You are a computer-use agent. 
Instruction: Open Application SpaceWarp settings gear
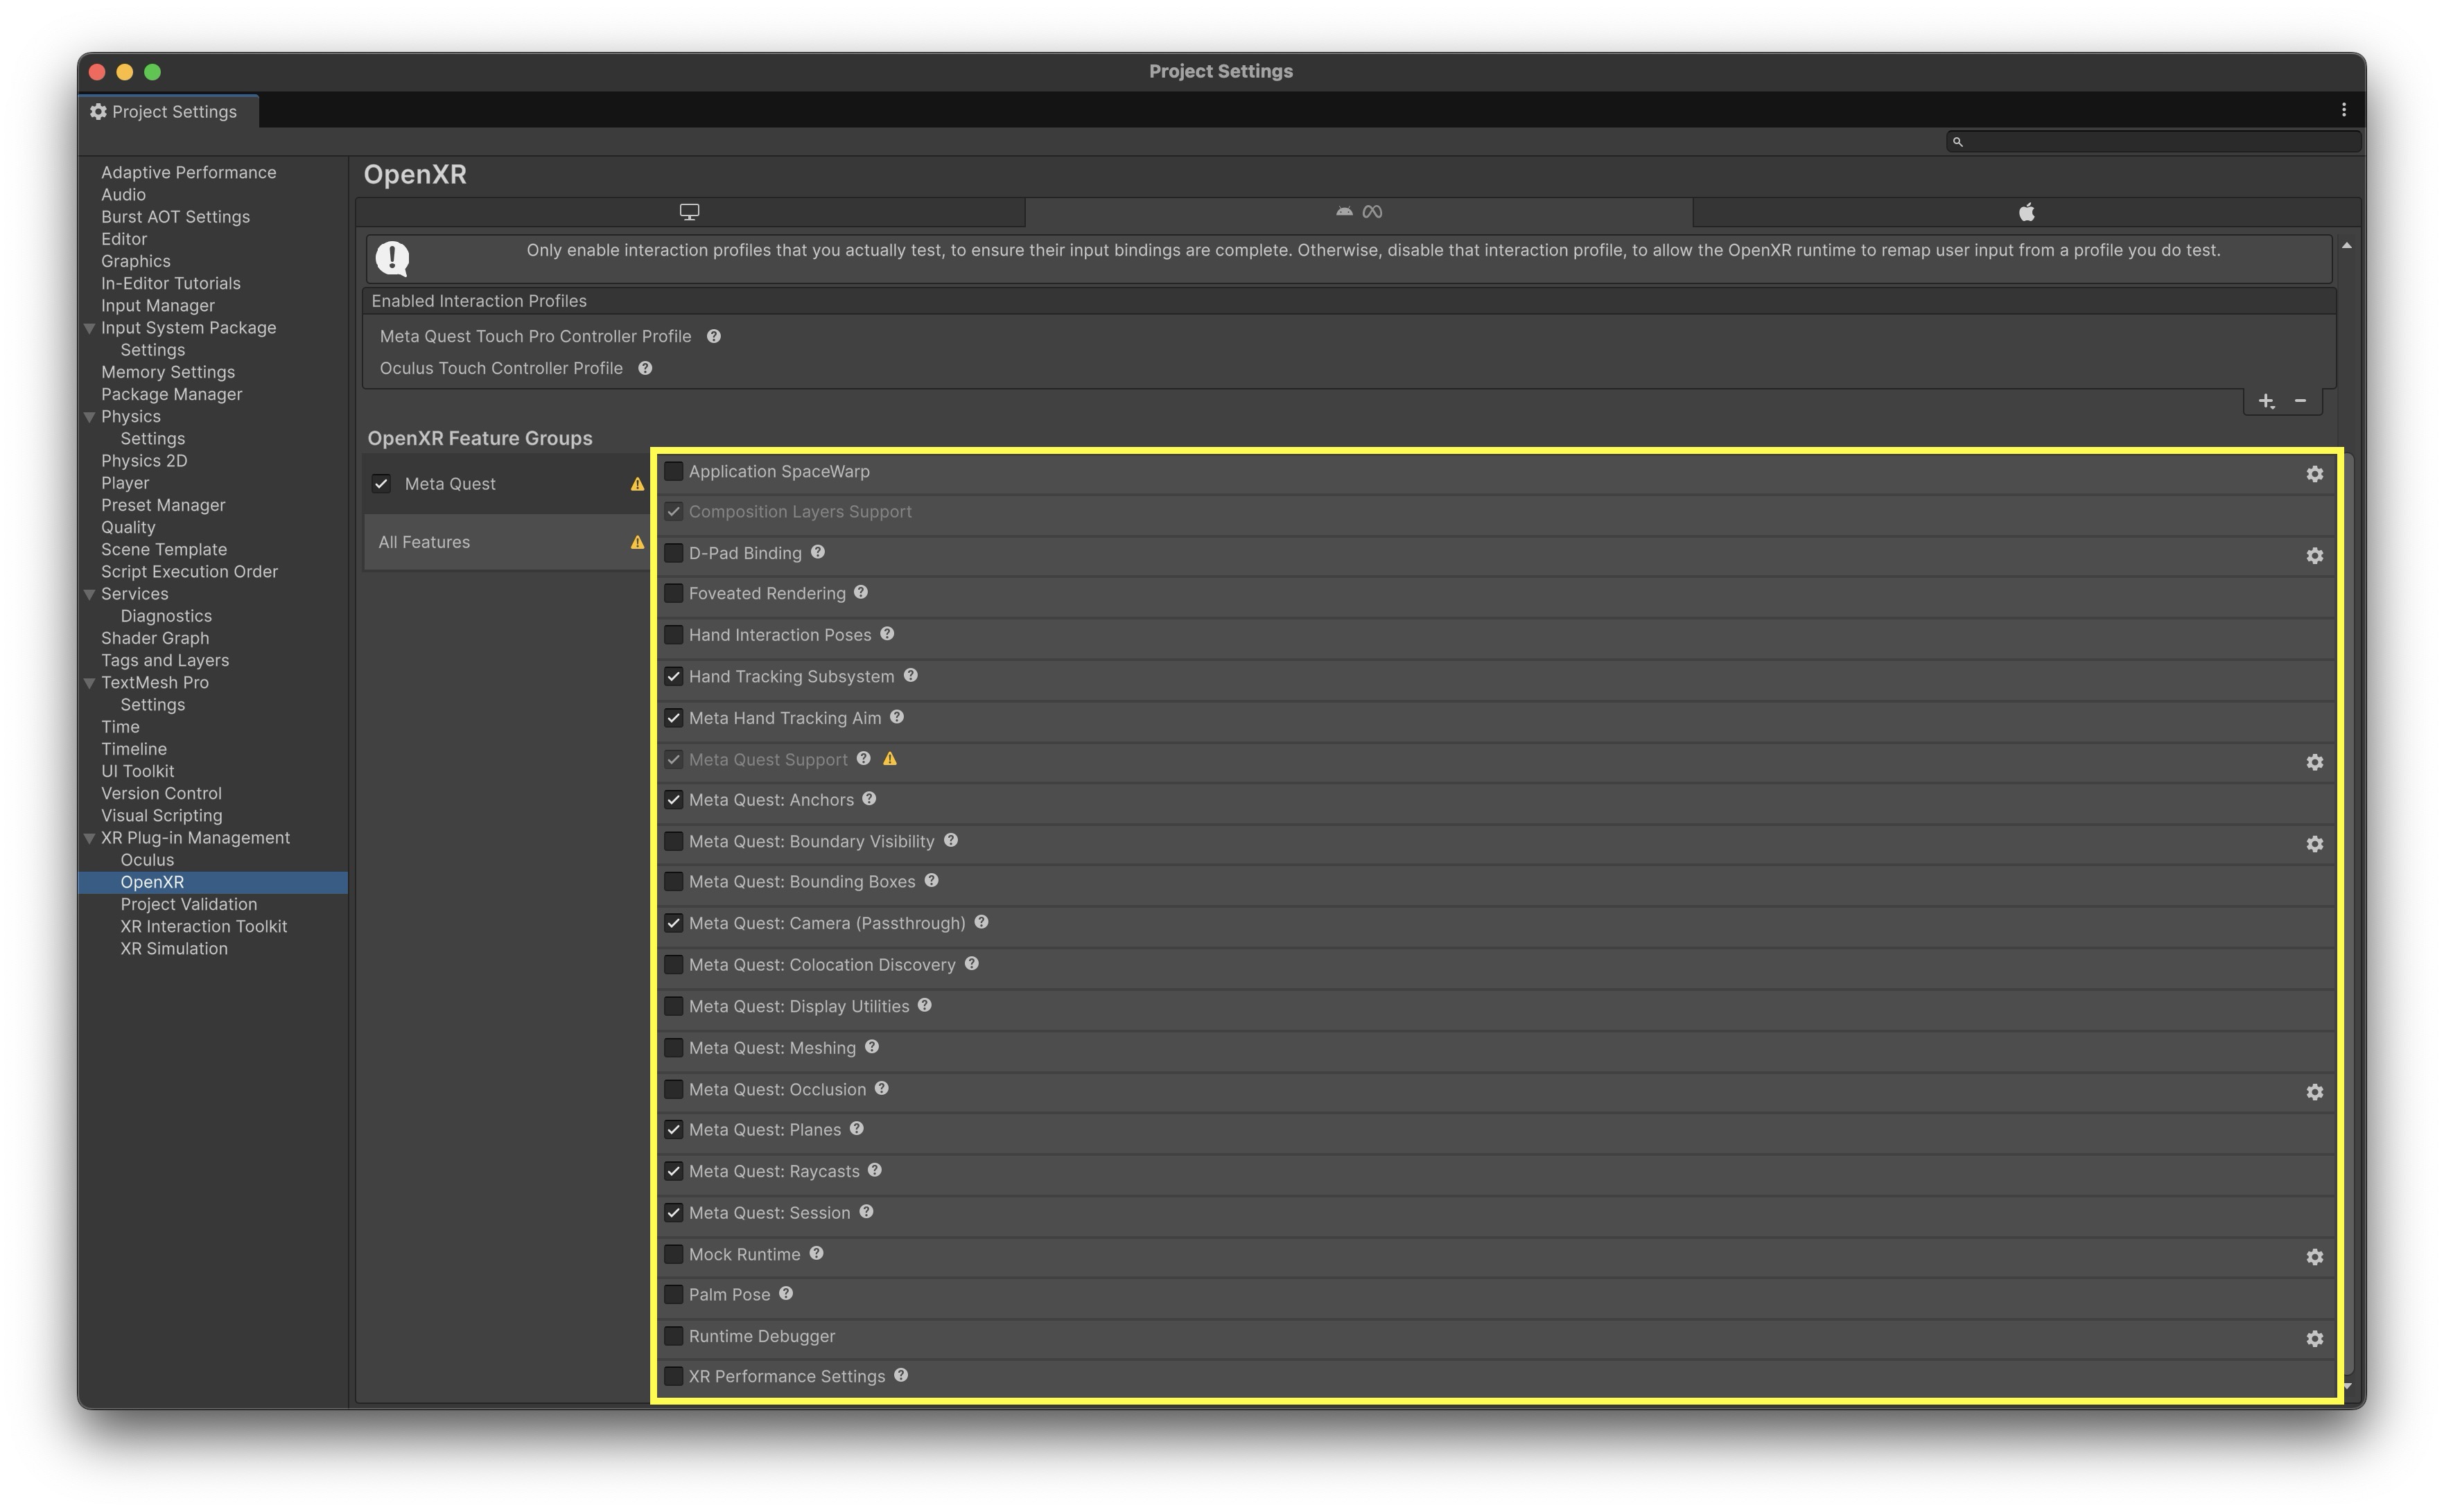(x=2314, y=474)
